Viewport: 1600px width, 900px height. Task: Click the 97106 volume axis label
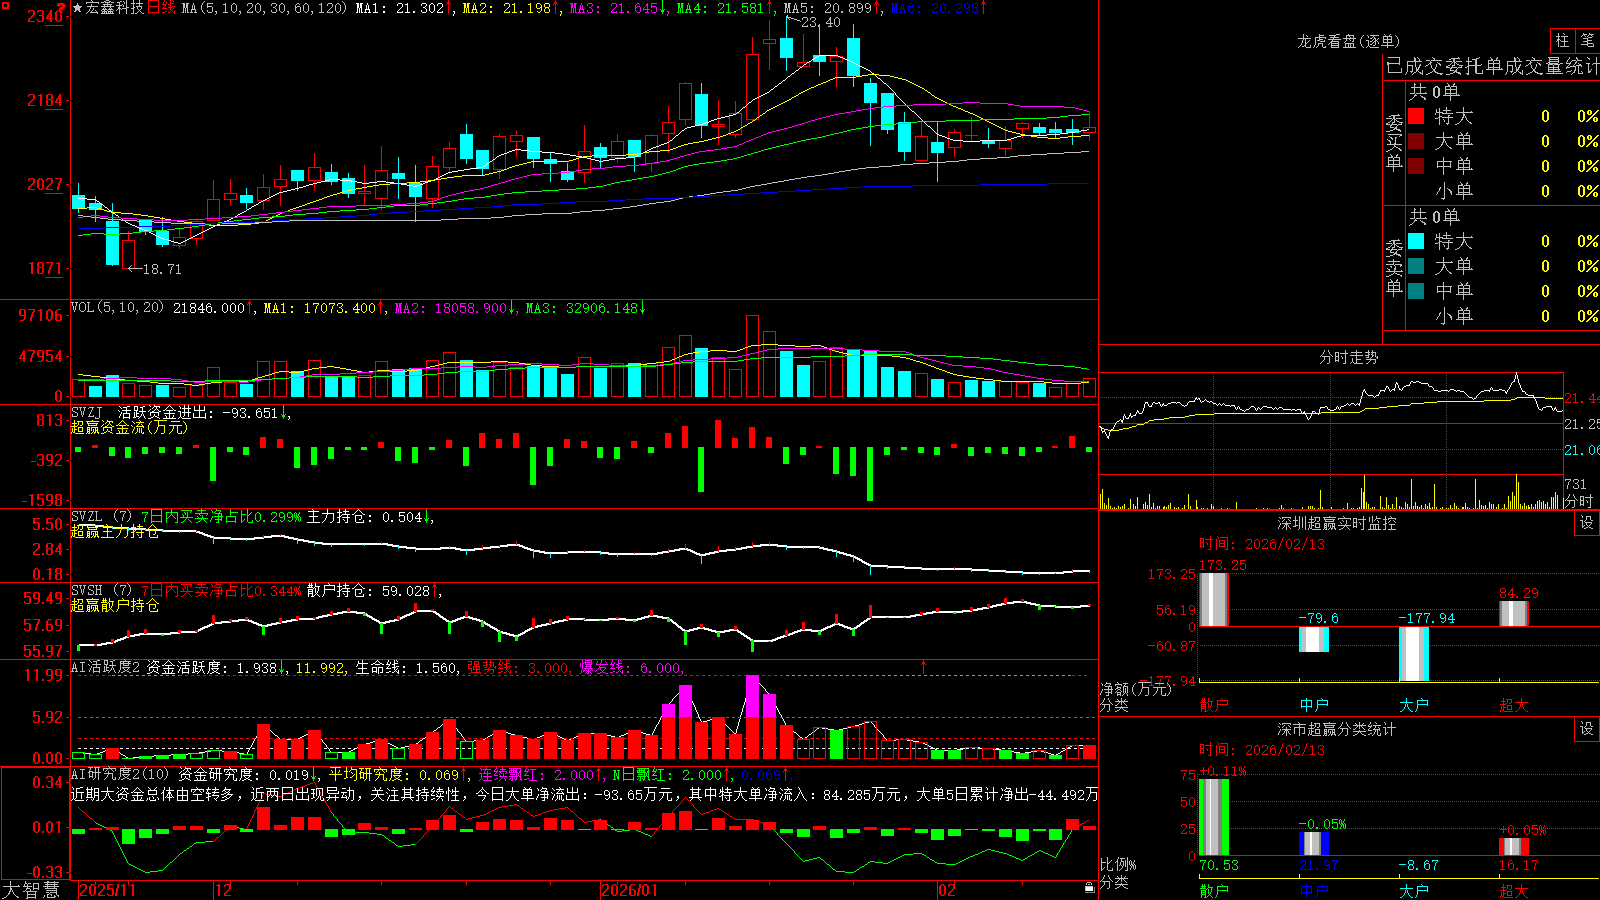(x=40, y=315)
